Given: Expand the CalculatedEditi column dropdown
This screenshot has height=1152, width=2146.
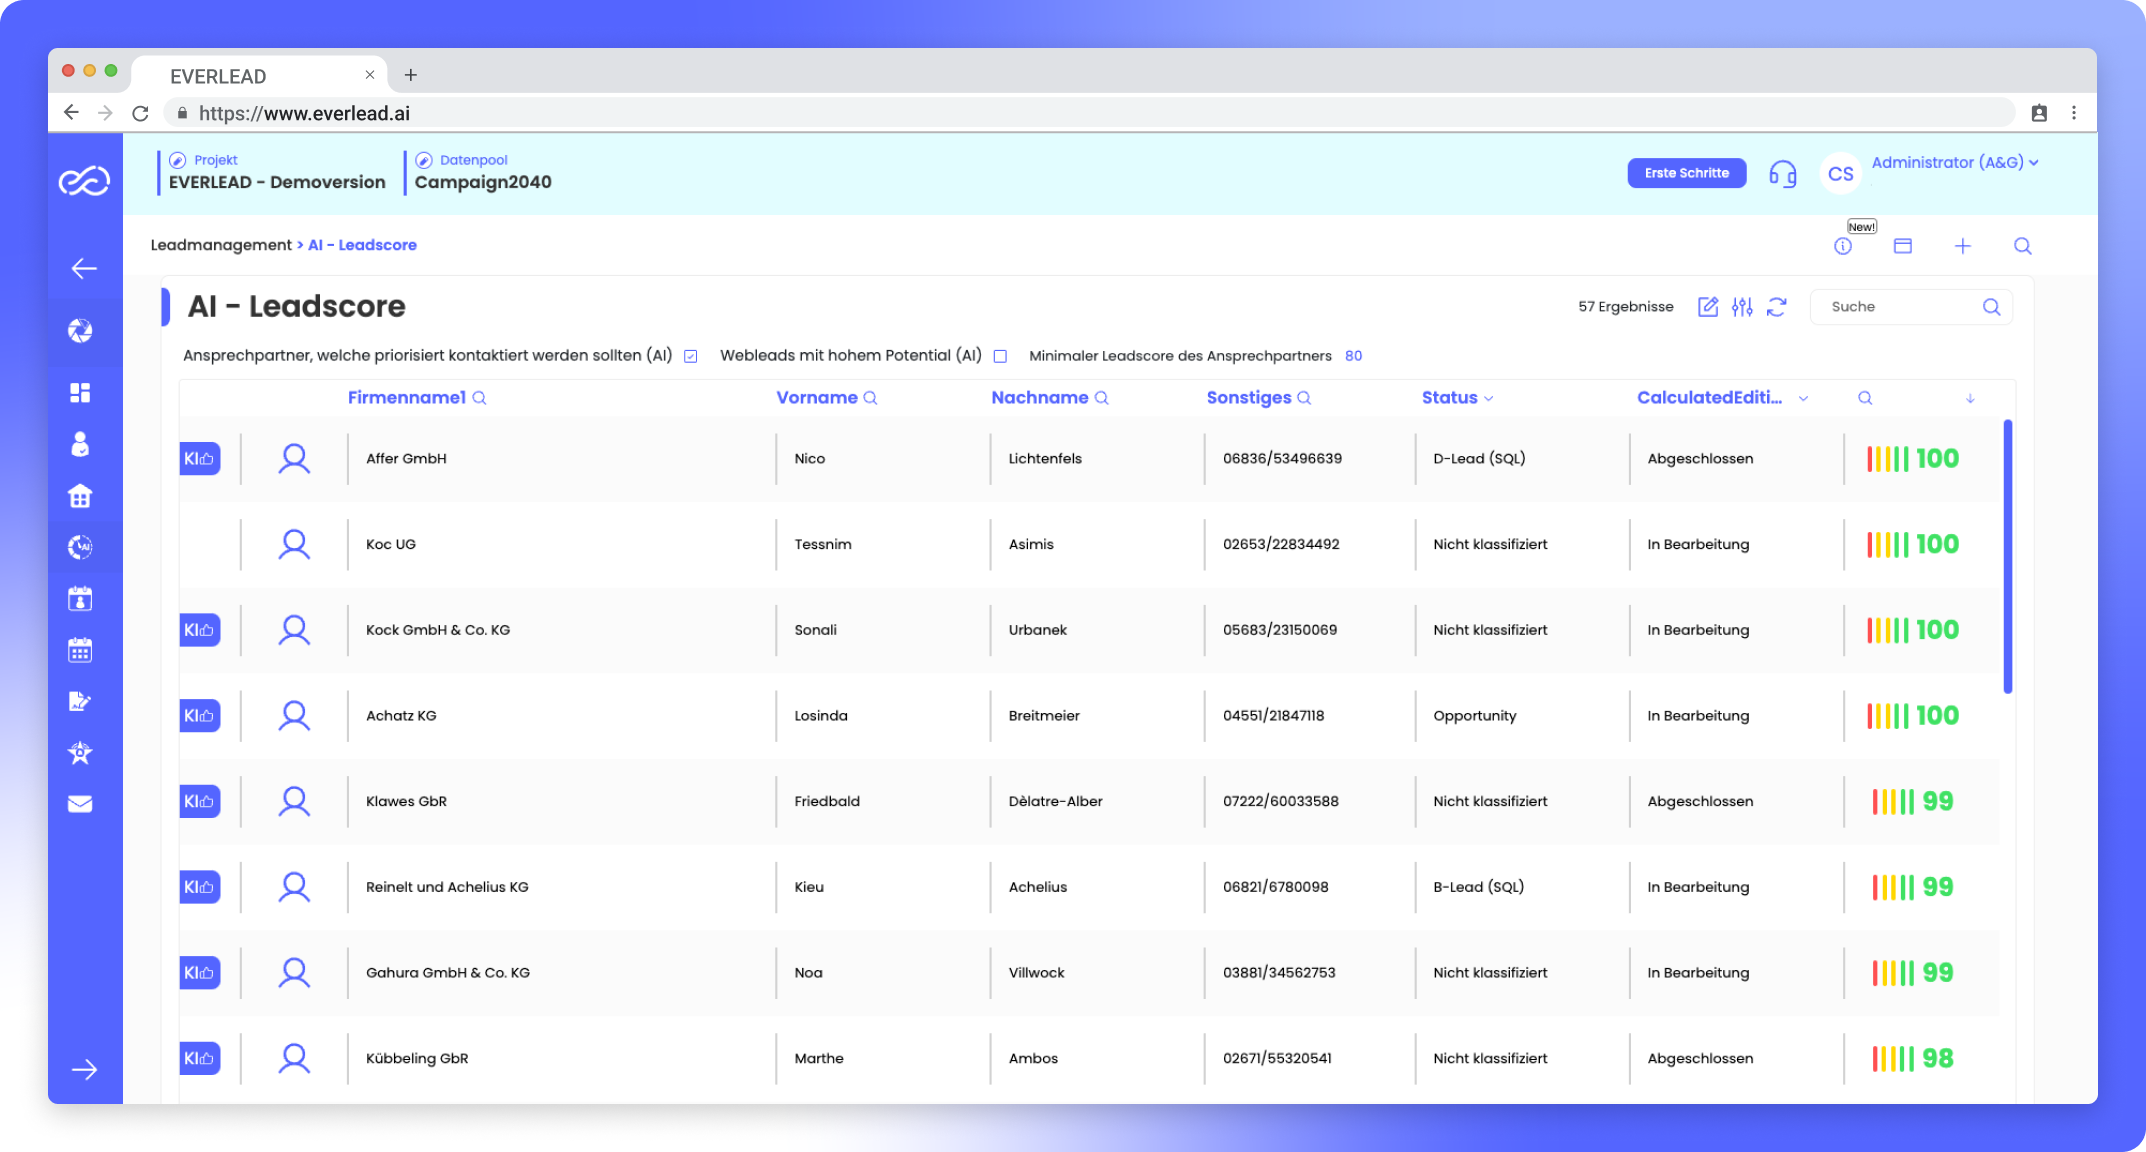Looking at the screenshot, I should [x=1803, y=397].
